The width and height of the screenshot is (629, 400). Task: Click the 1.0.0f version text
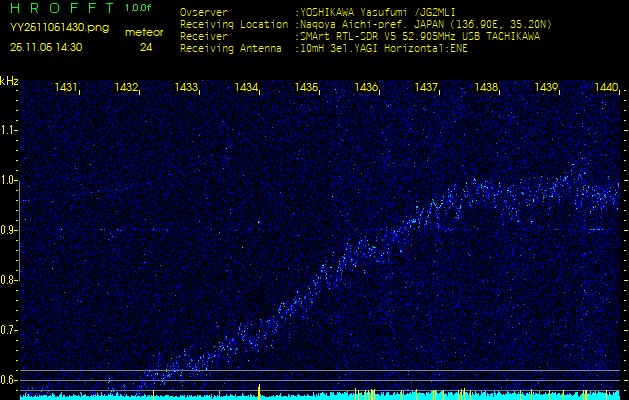point(139,8)
